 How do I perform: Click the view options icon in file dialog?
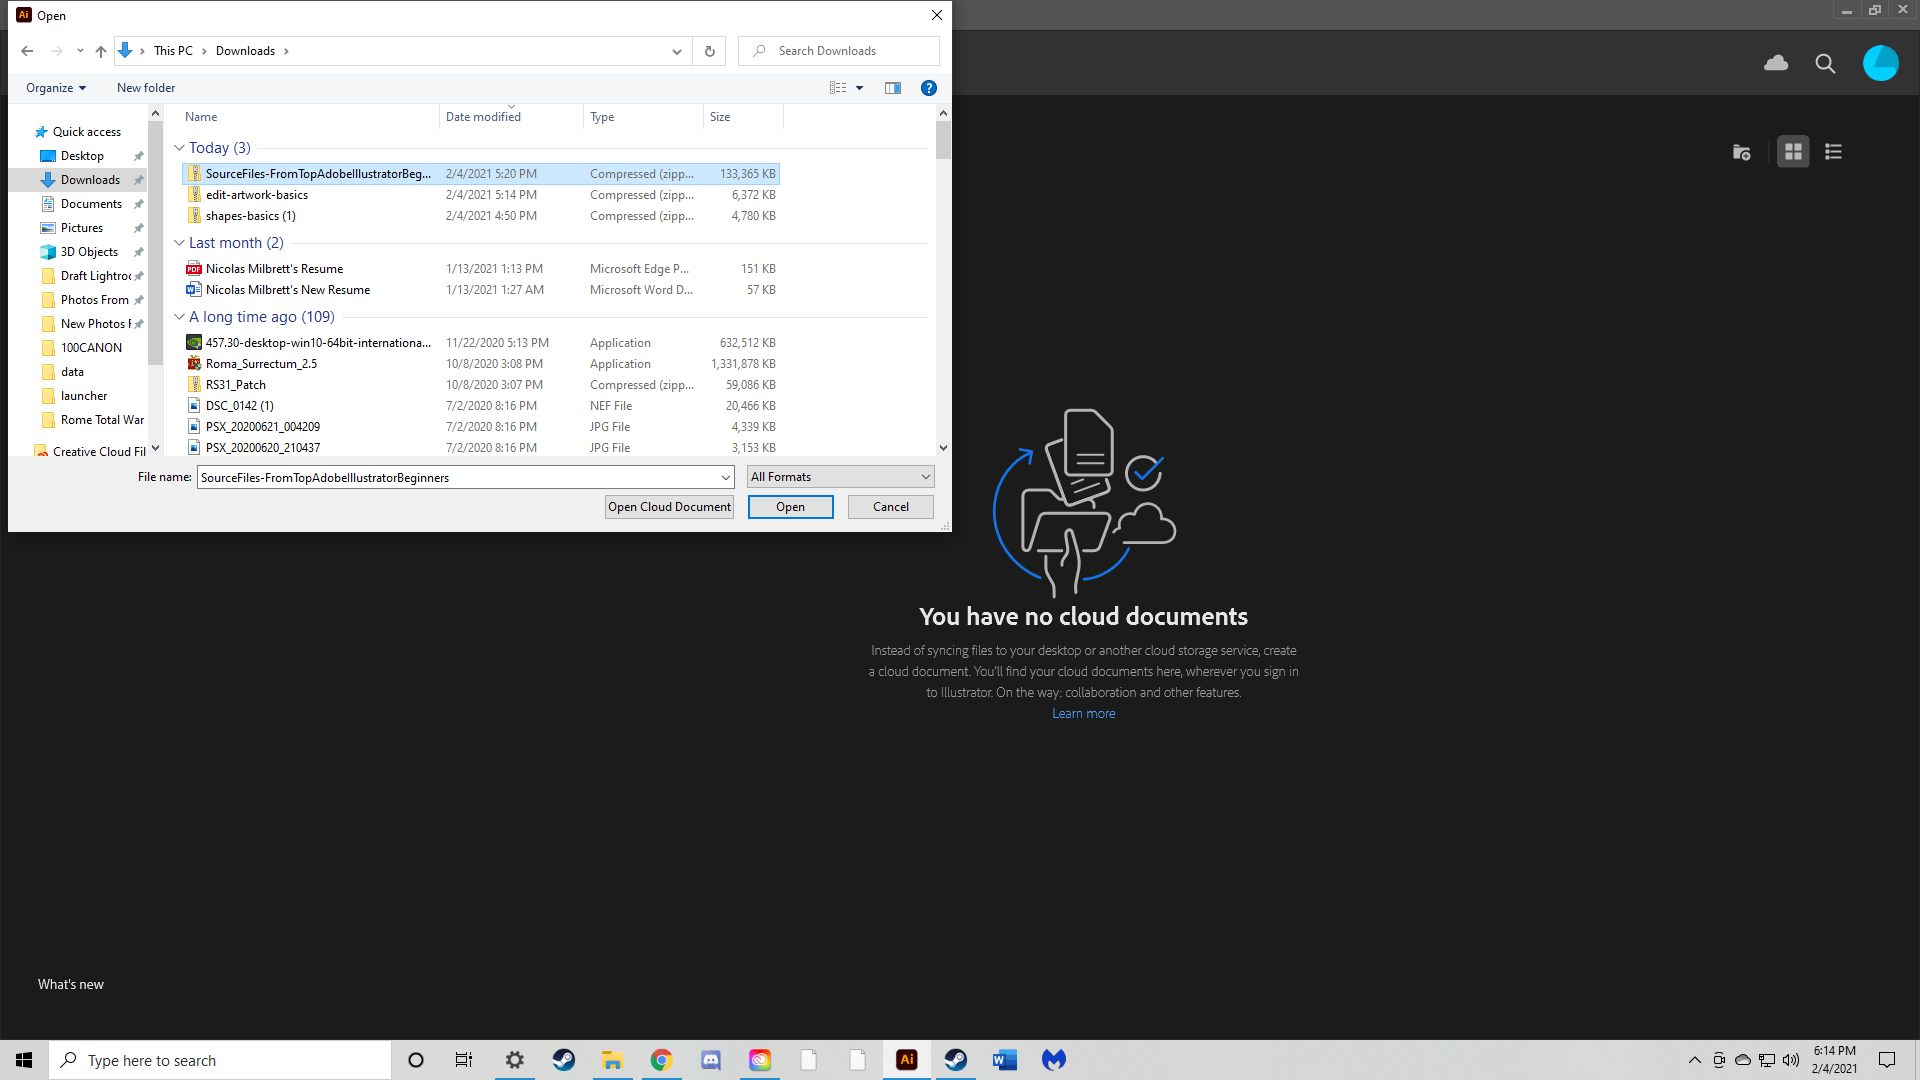click(845, 87)
